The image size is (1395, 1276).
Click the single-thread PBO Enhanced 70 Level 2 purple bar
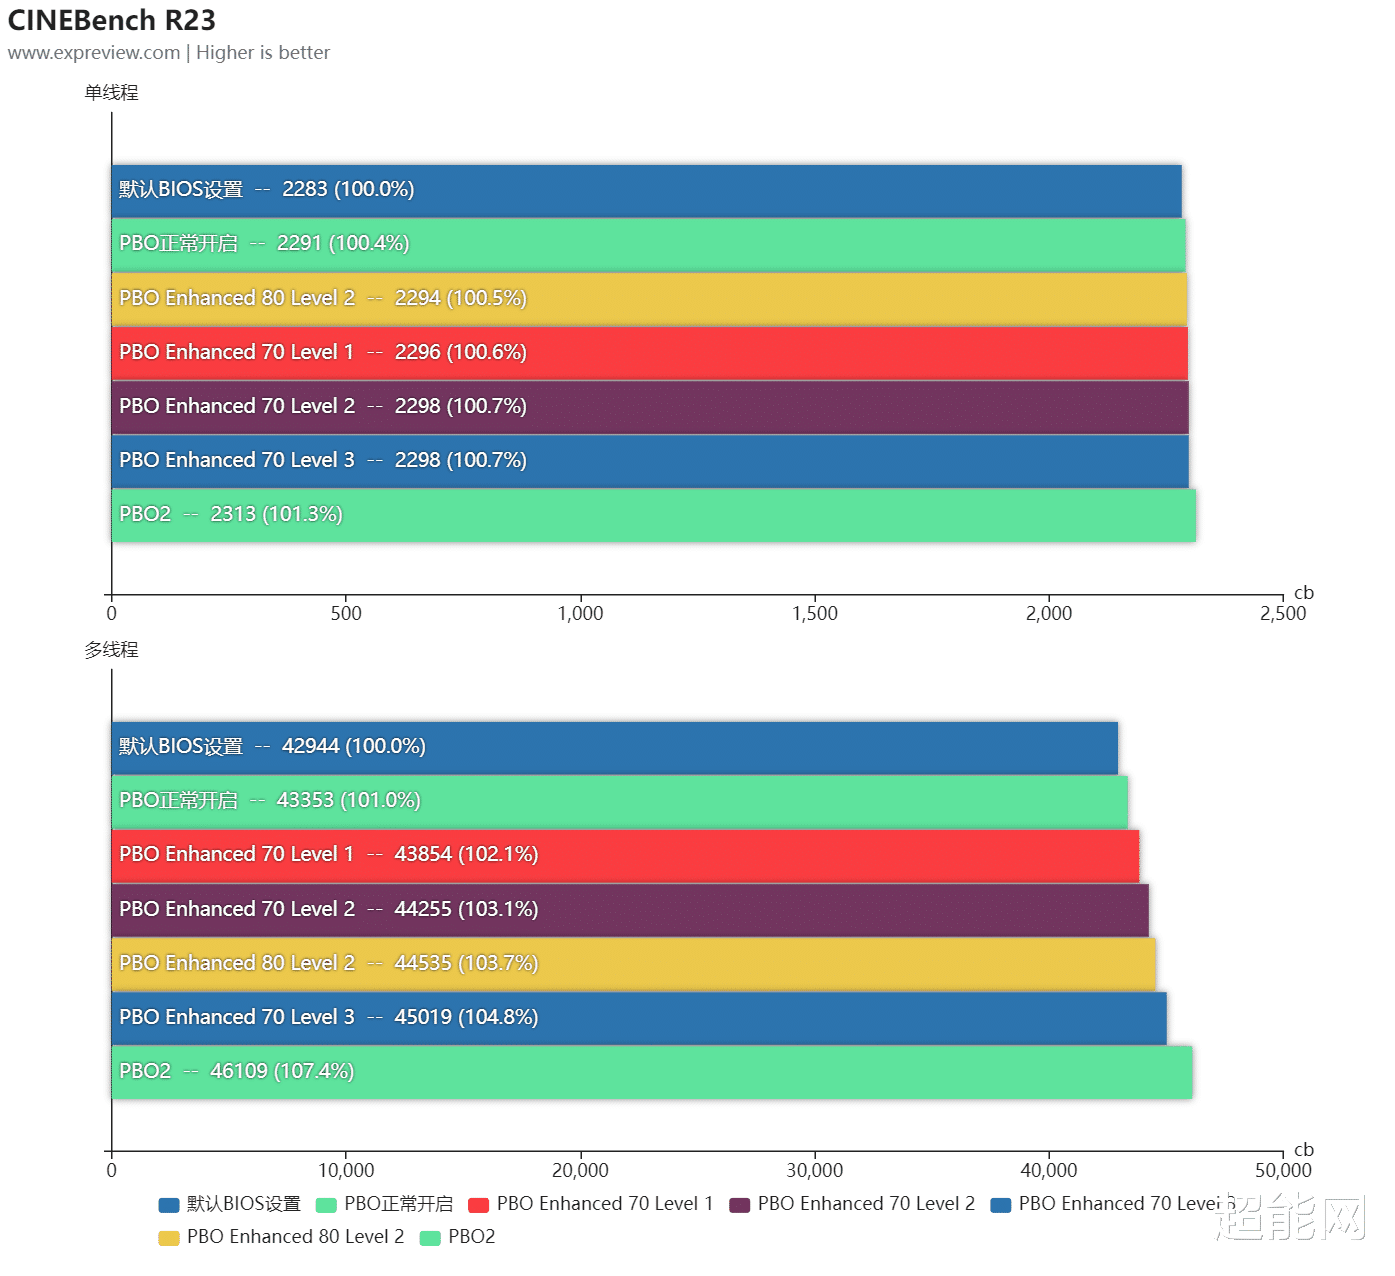point(650,407)
